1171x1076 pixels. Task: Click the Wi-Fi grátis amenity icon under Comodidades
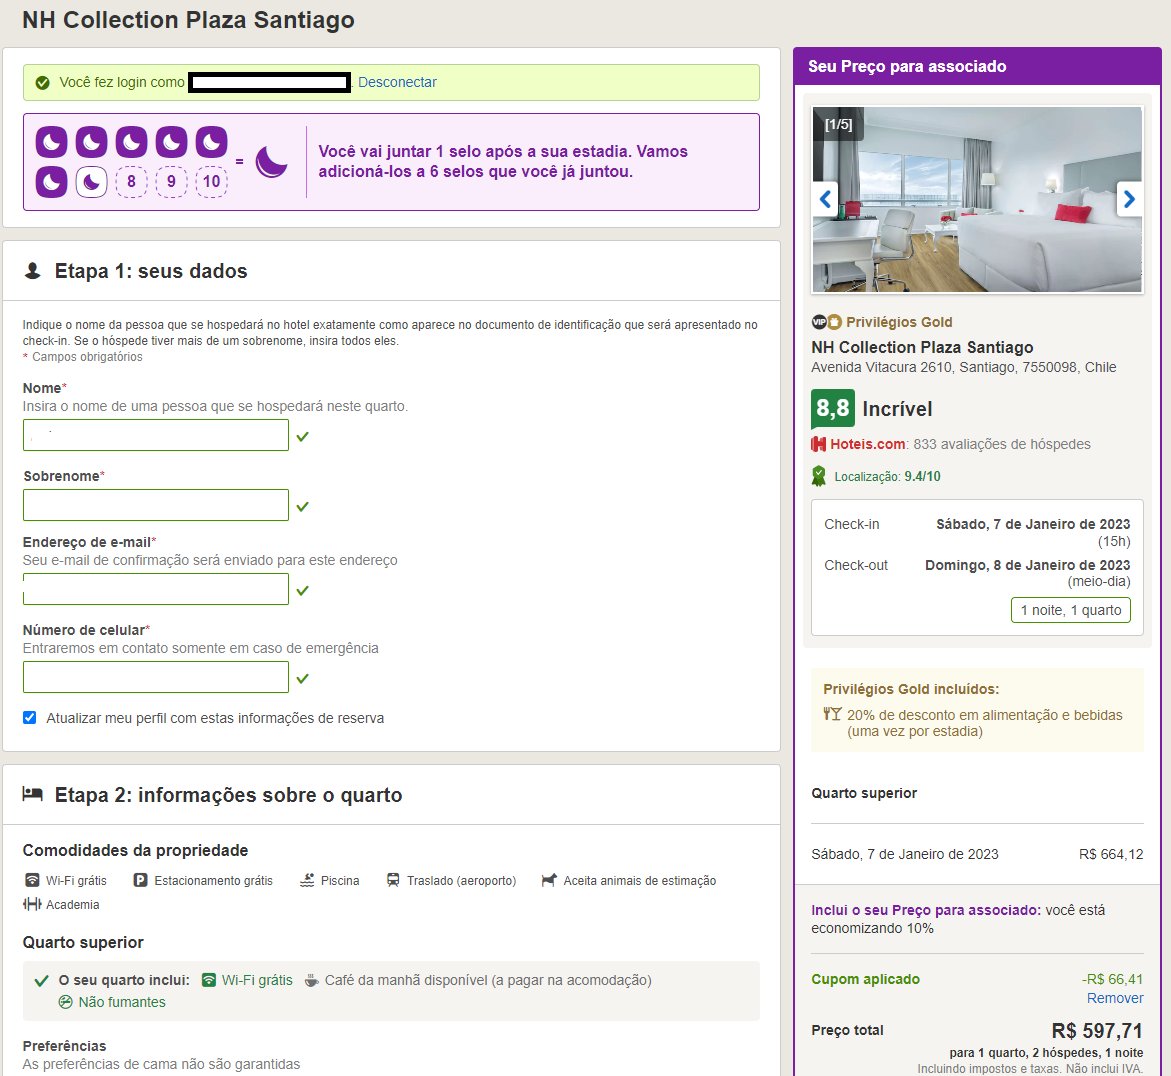click(32, 880)
